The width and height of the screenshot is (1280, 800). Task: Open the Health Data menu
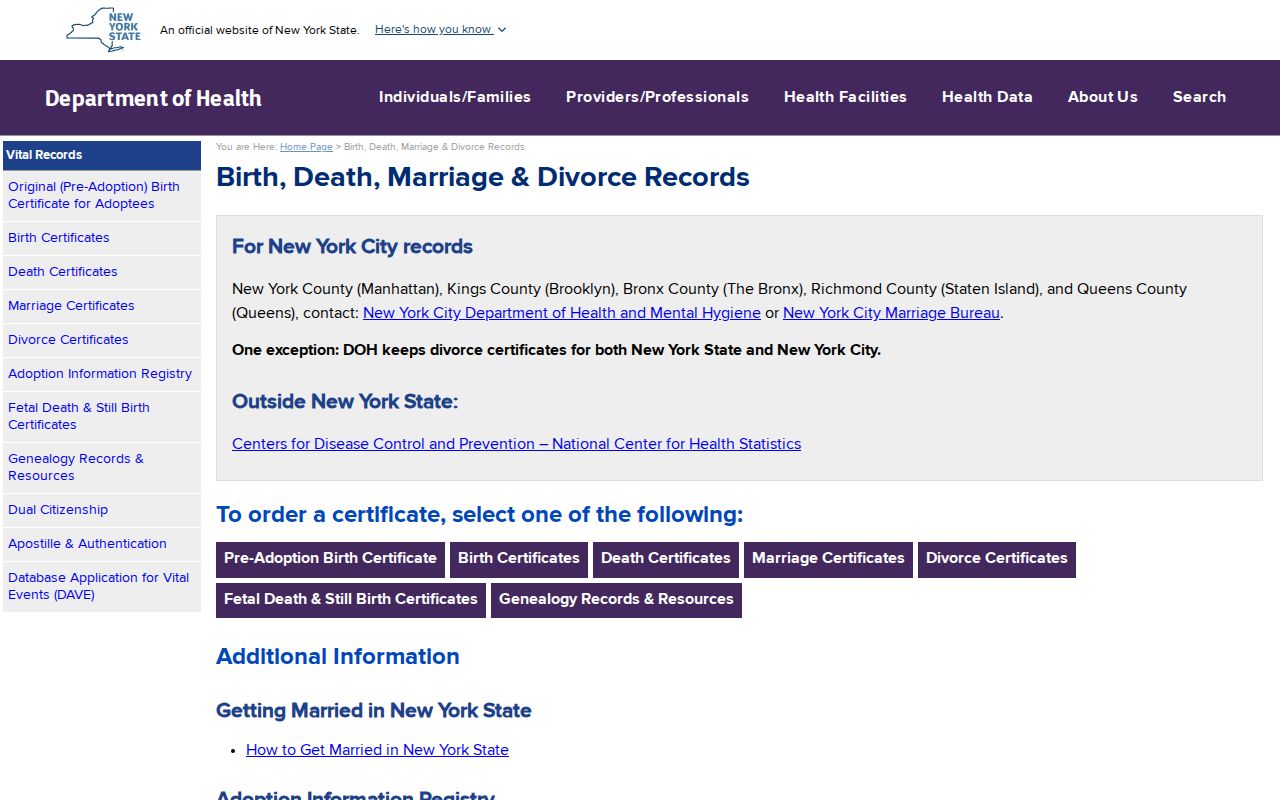pyautogui.click(x=987, y=97)
